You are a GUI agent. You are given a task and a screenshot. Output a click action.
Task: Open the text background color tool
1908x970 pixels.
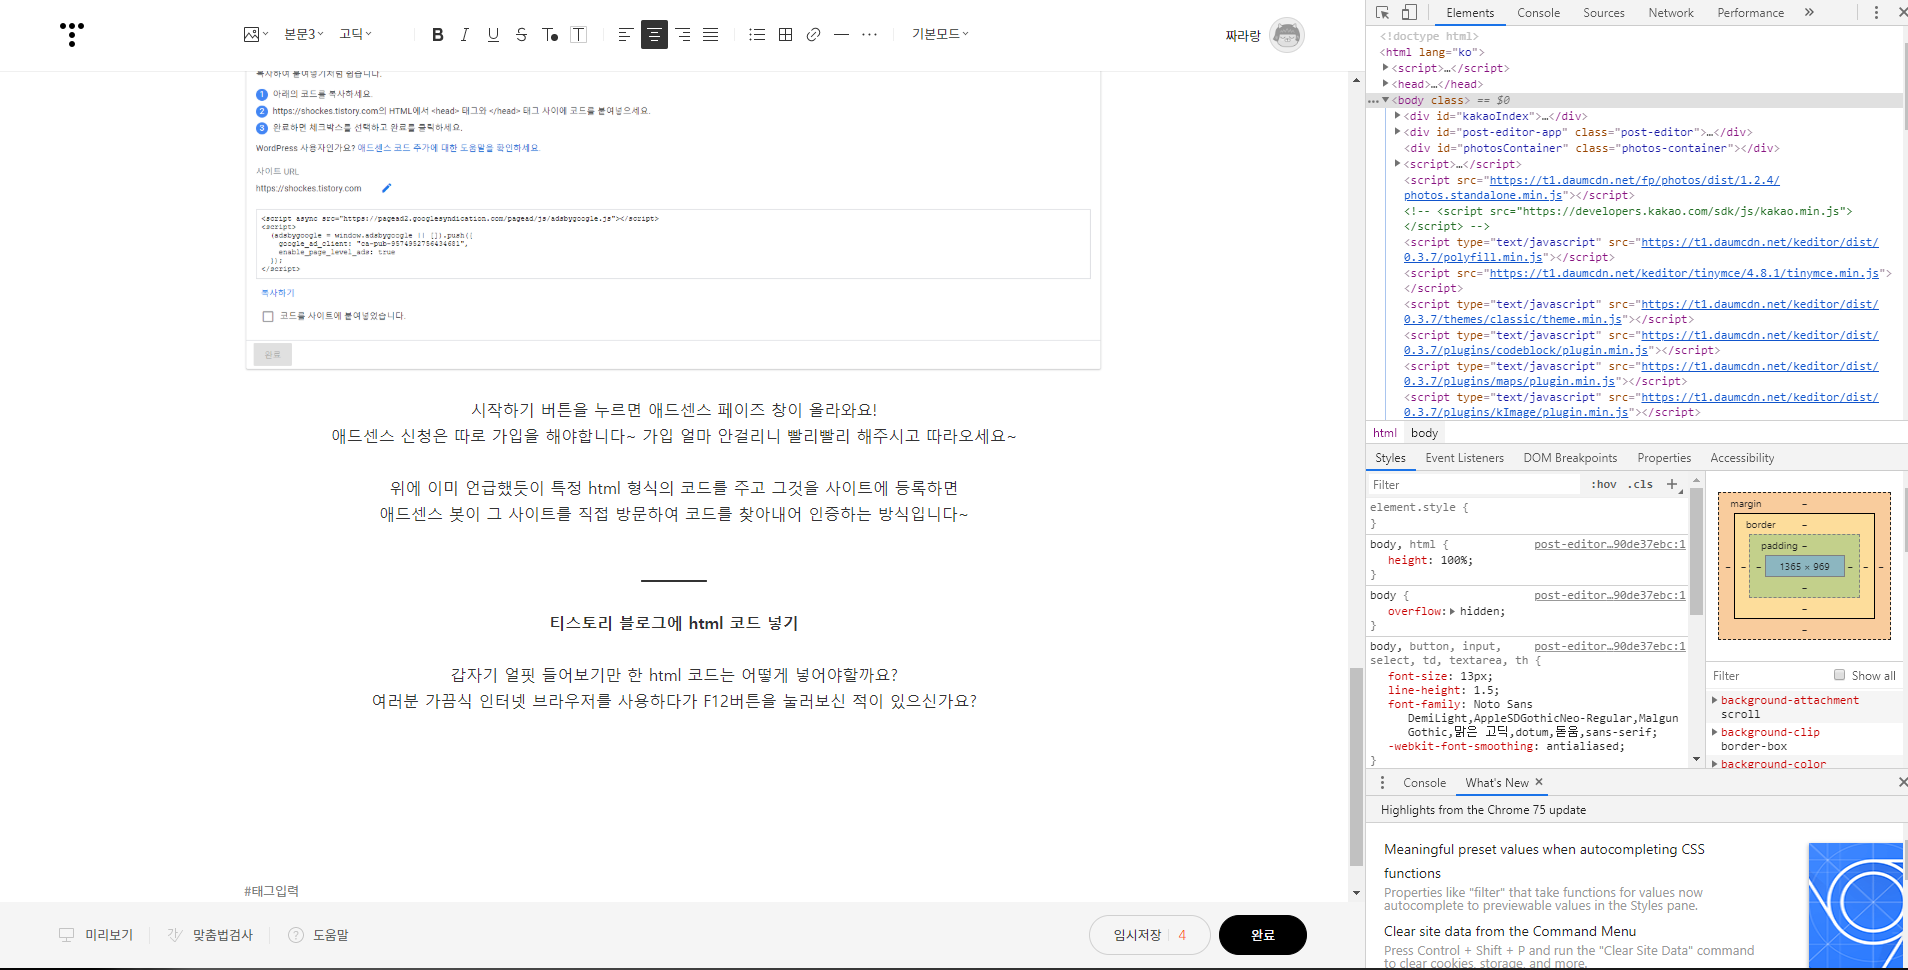(x=578, y=35)
